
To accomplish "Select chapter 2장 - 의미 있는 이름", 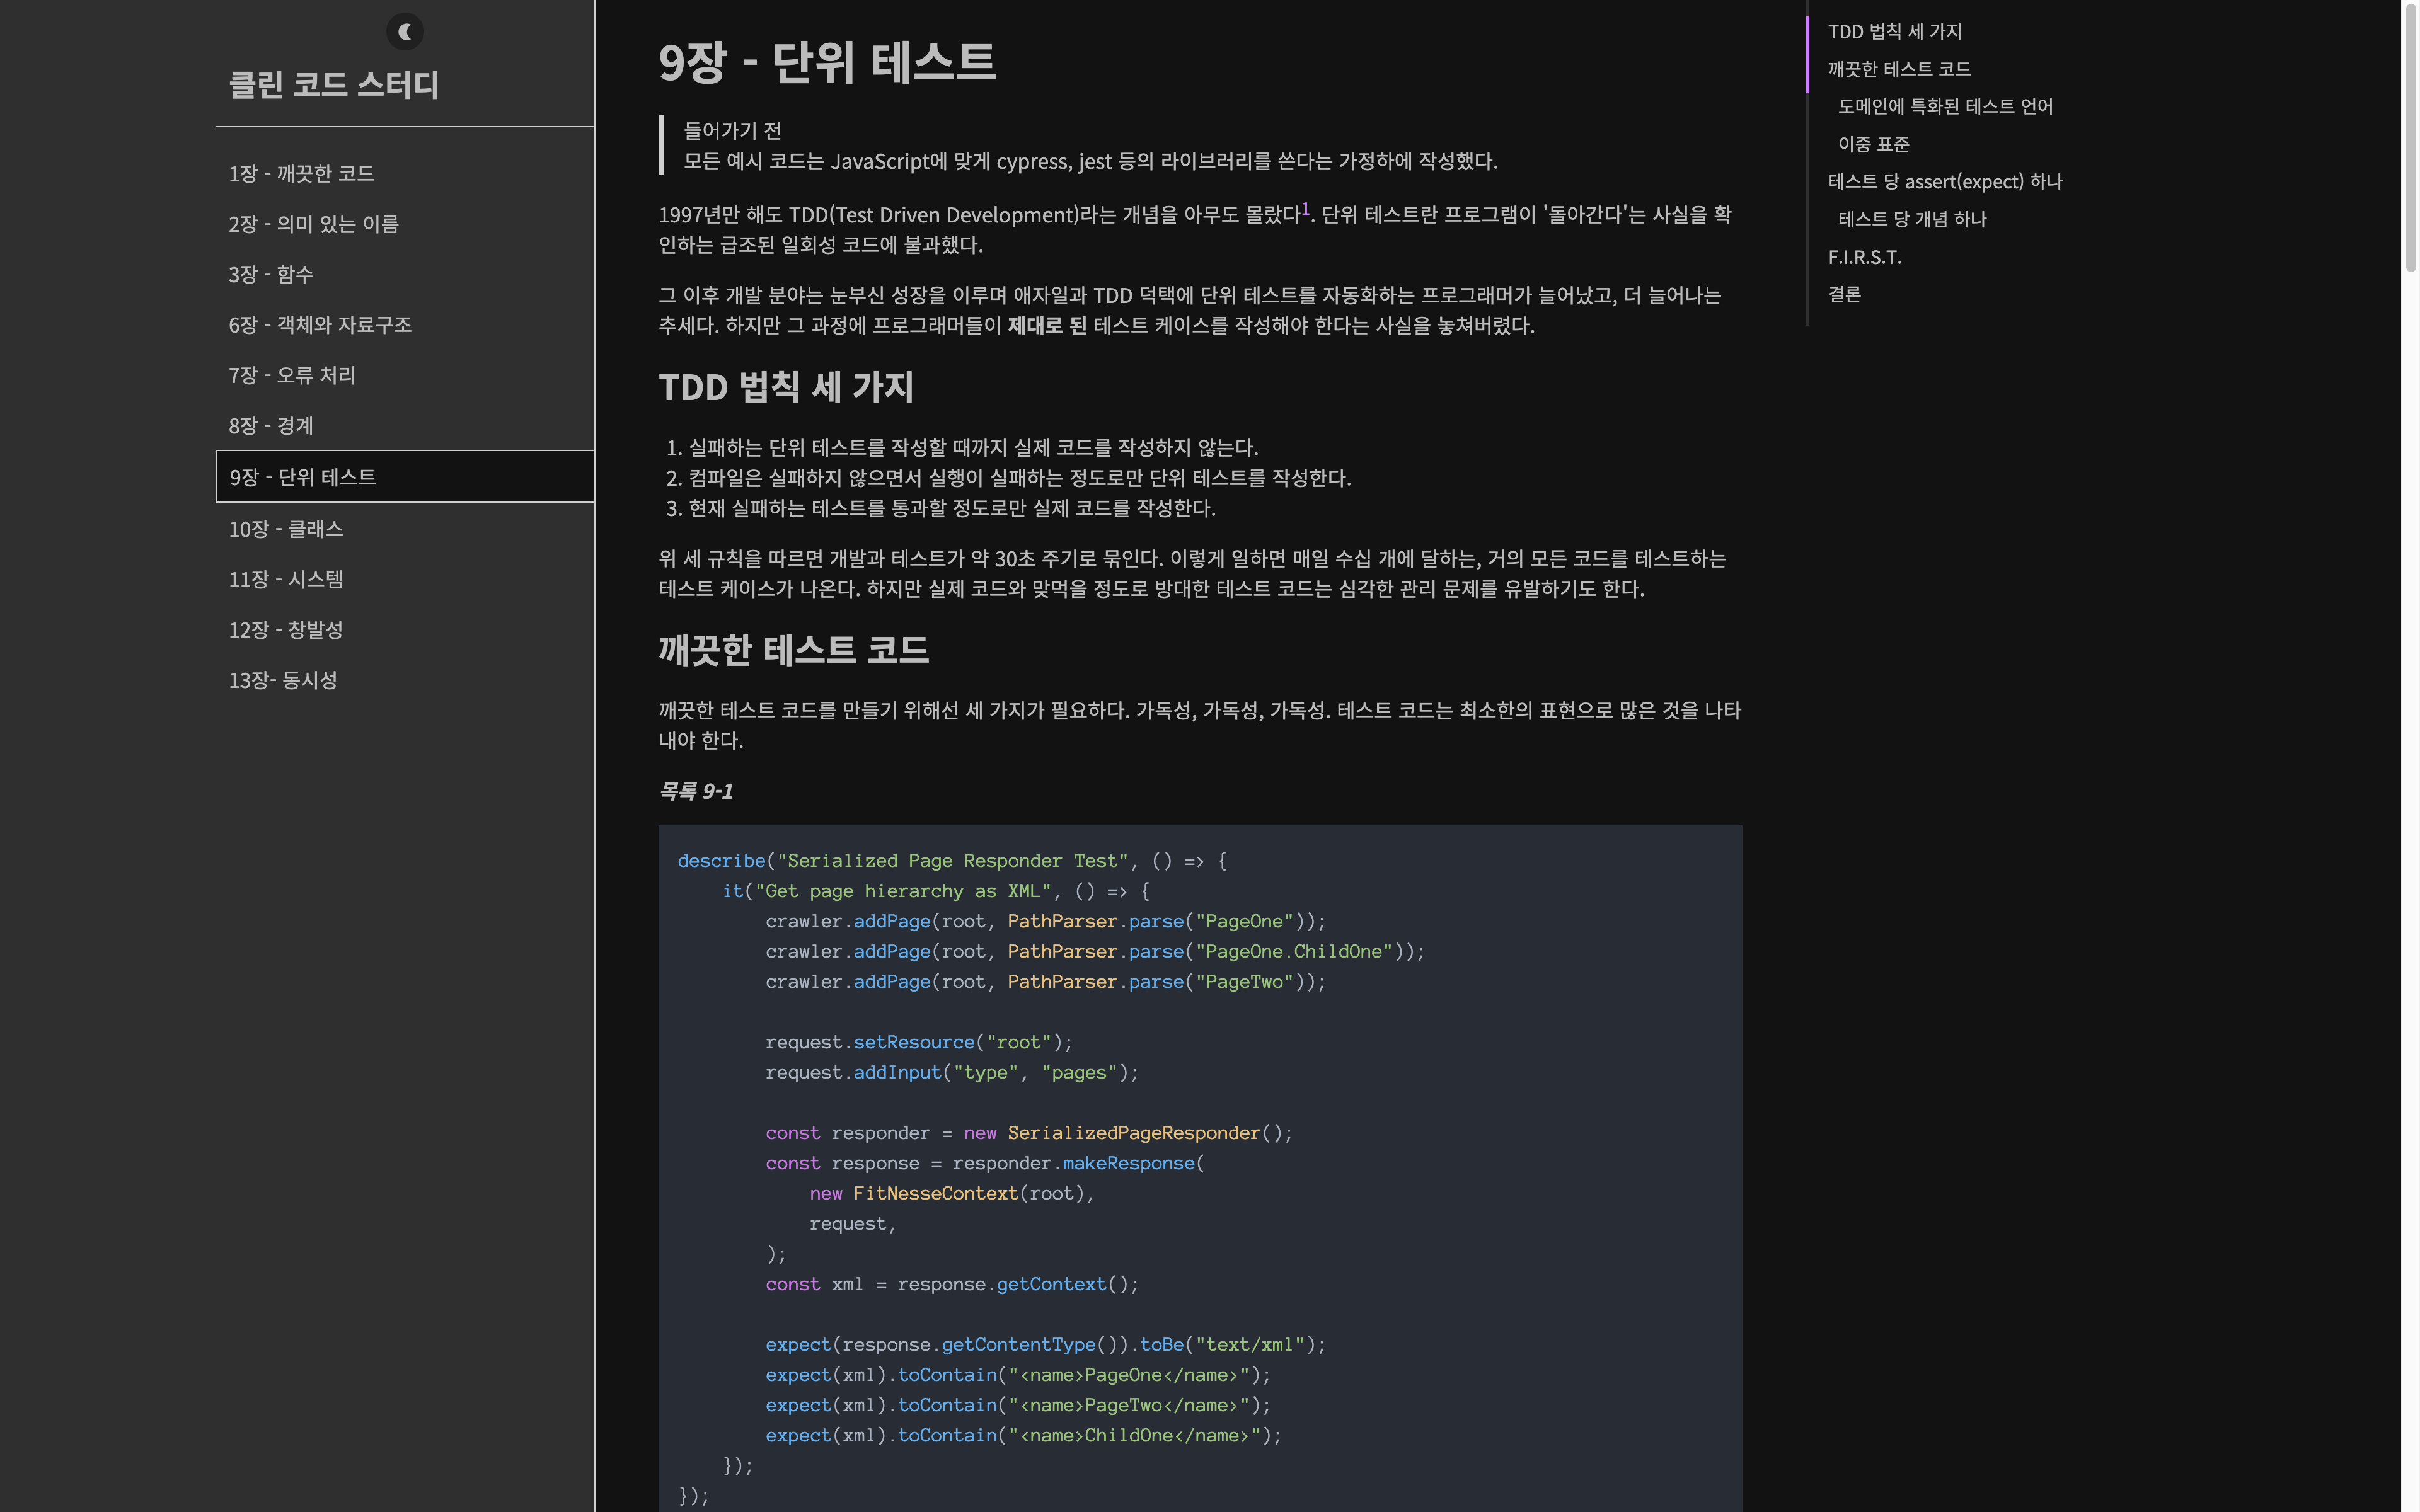I will 313,224.
